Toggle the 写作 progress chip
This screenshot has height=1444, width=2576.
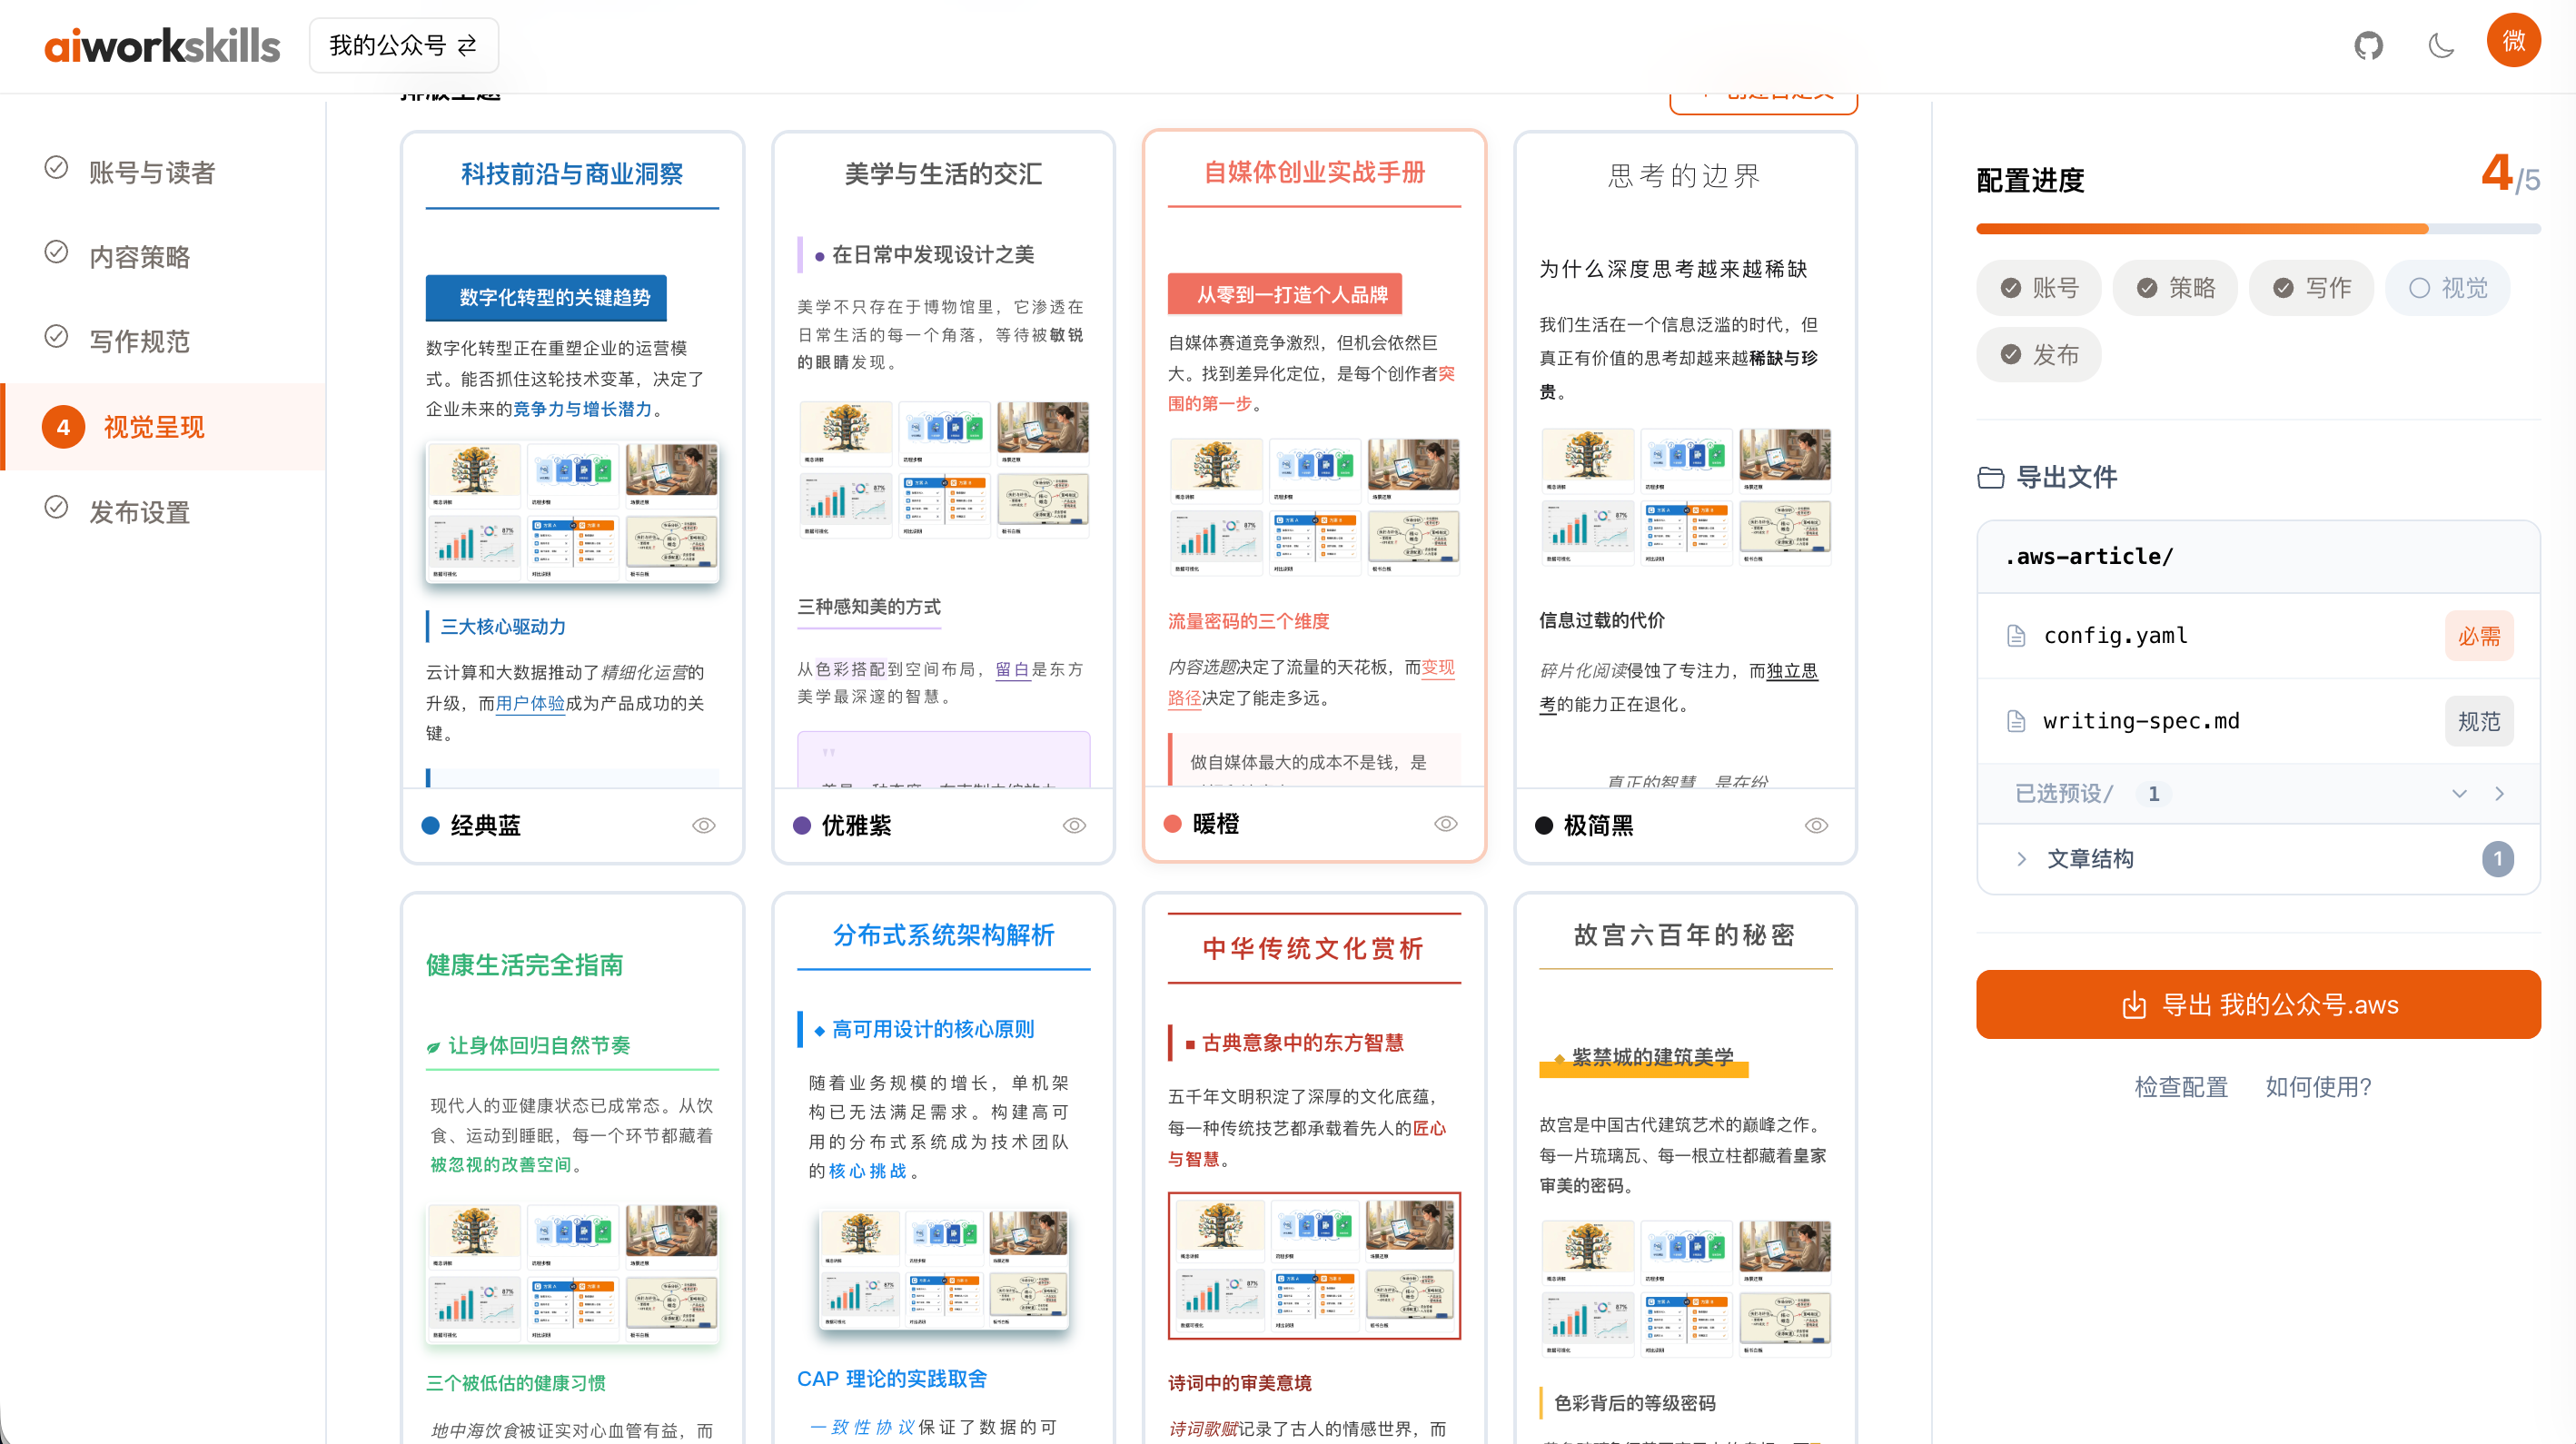point(2310,288)
